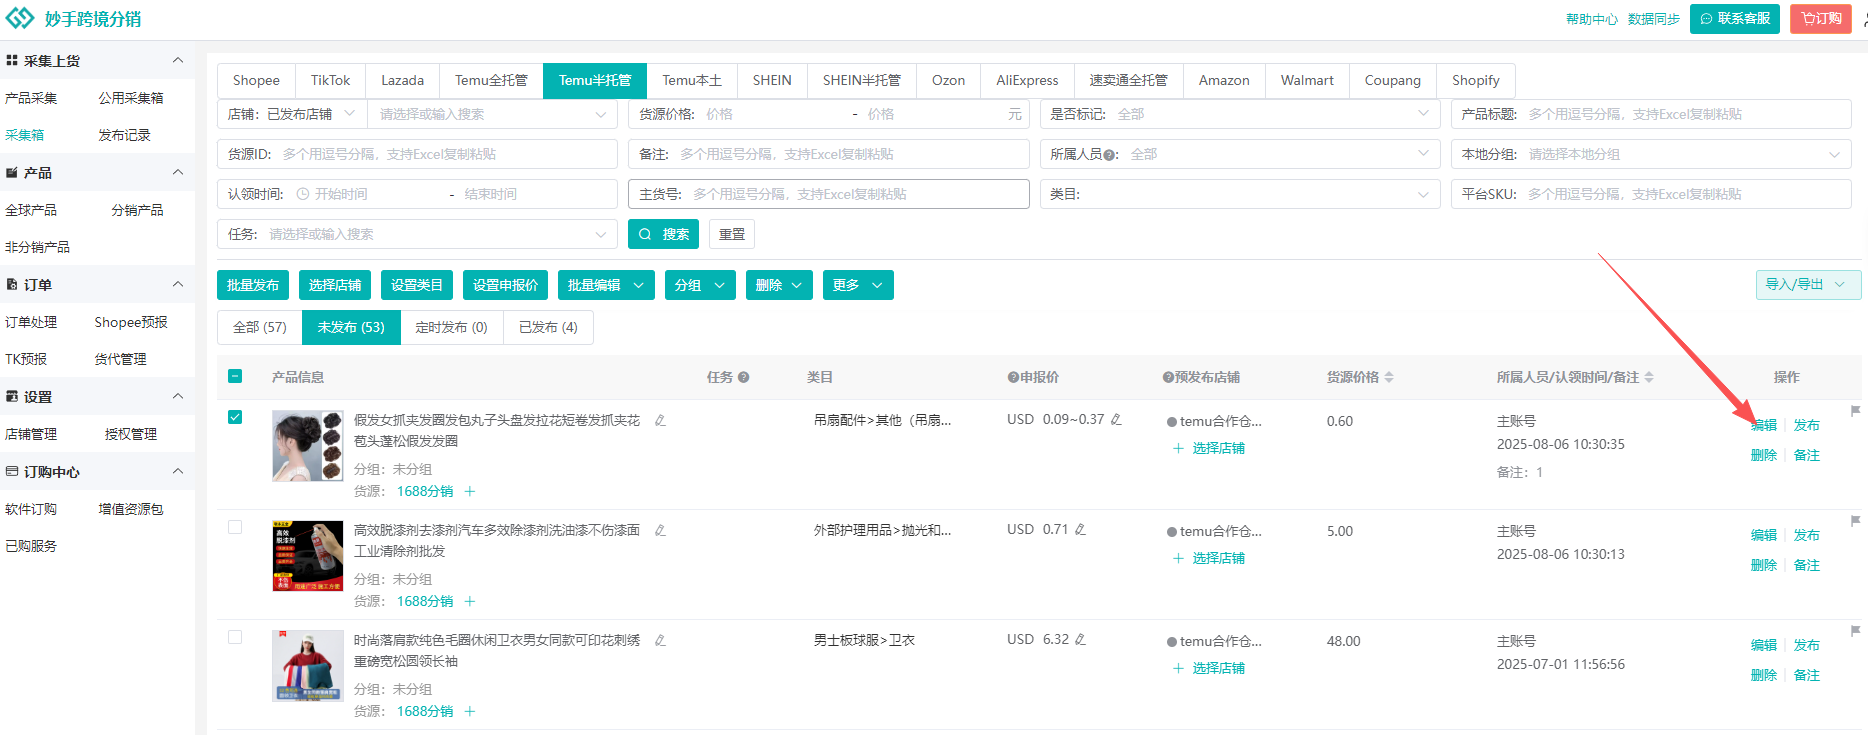1868x735 pixels.
Task: Check the paint remover product row checkbox
Action: point(235,527)
